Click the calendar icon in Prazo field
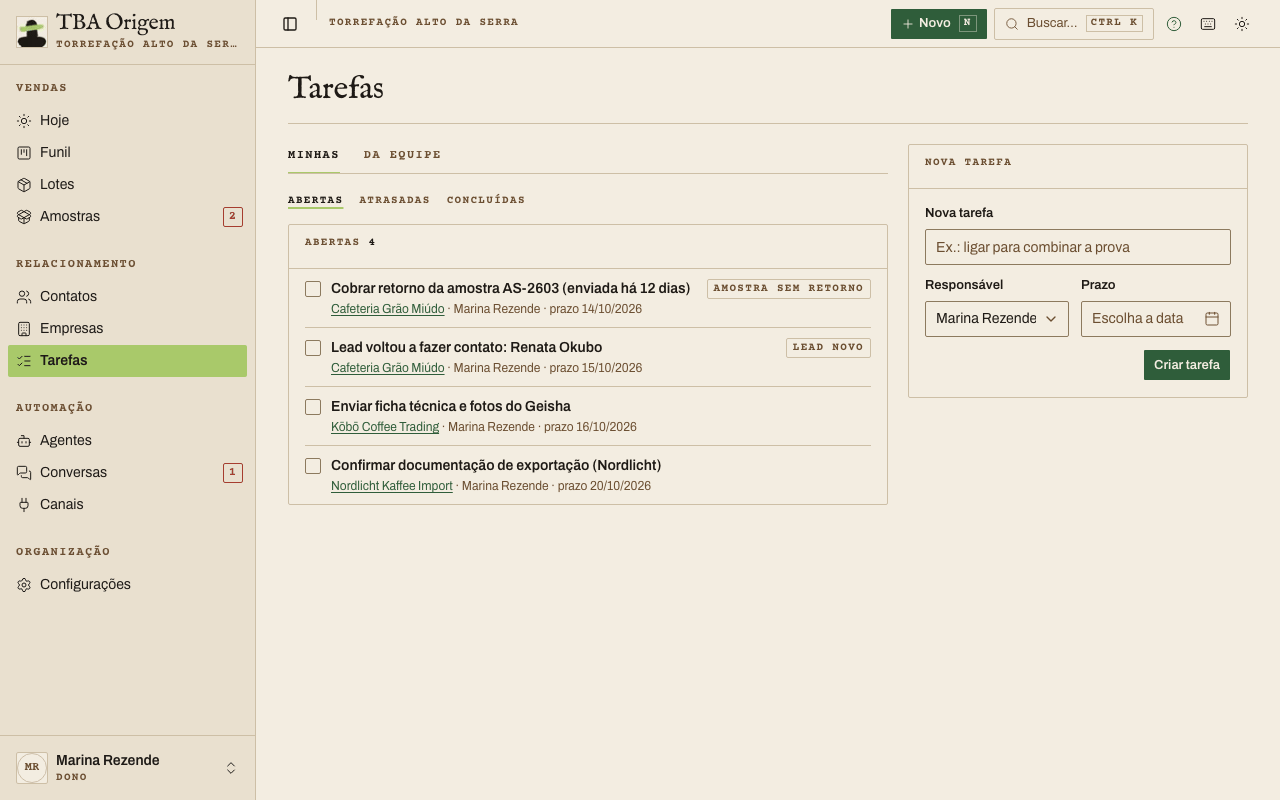 (x=1212, y=319)
